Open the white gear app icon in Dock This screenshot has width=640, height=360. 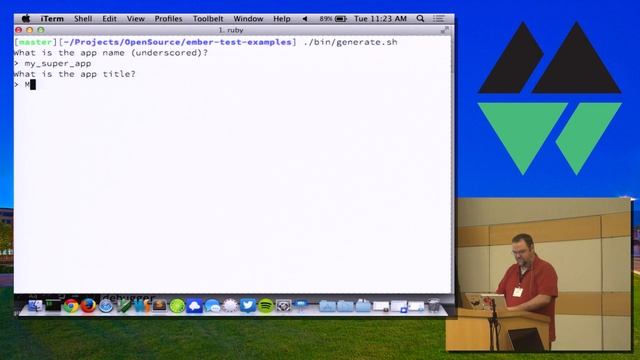tap(230, 305)
